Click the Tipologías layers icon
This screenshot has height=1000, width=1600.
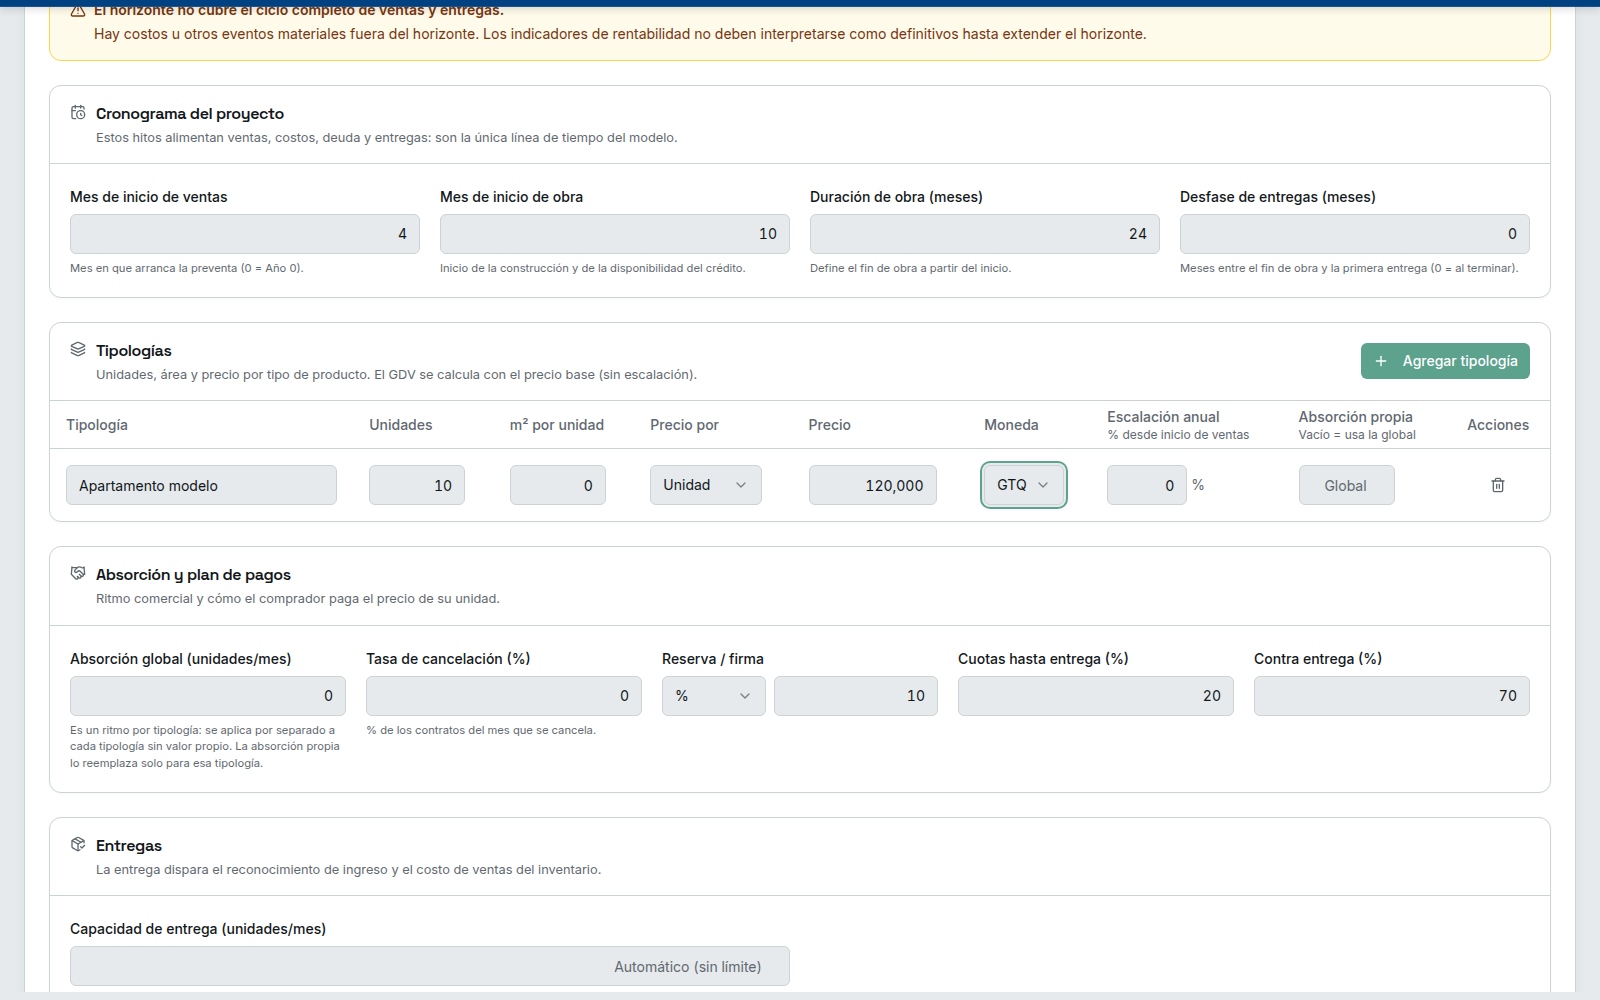point(78,349)
